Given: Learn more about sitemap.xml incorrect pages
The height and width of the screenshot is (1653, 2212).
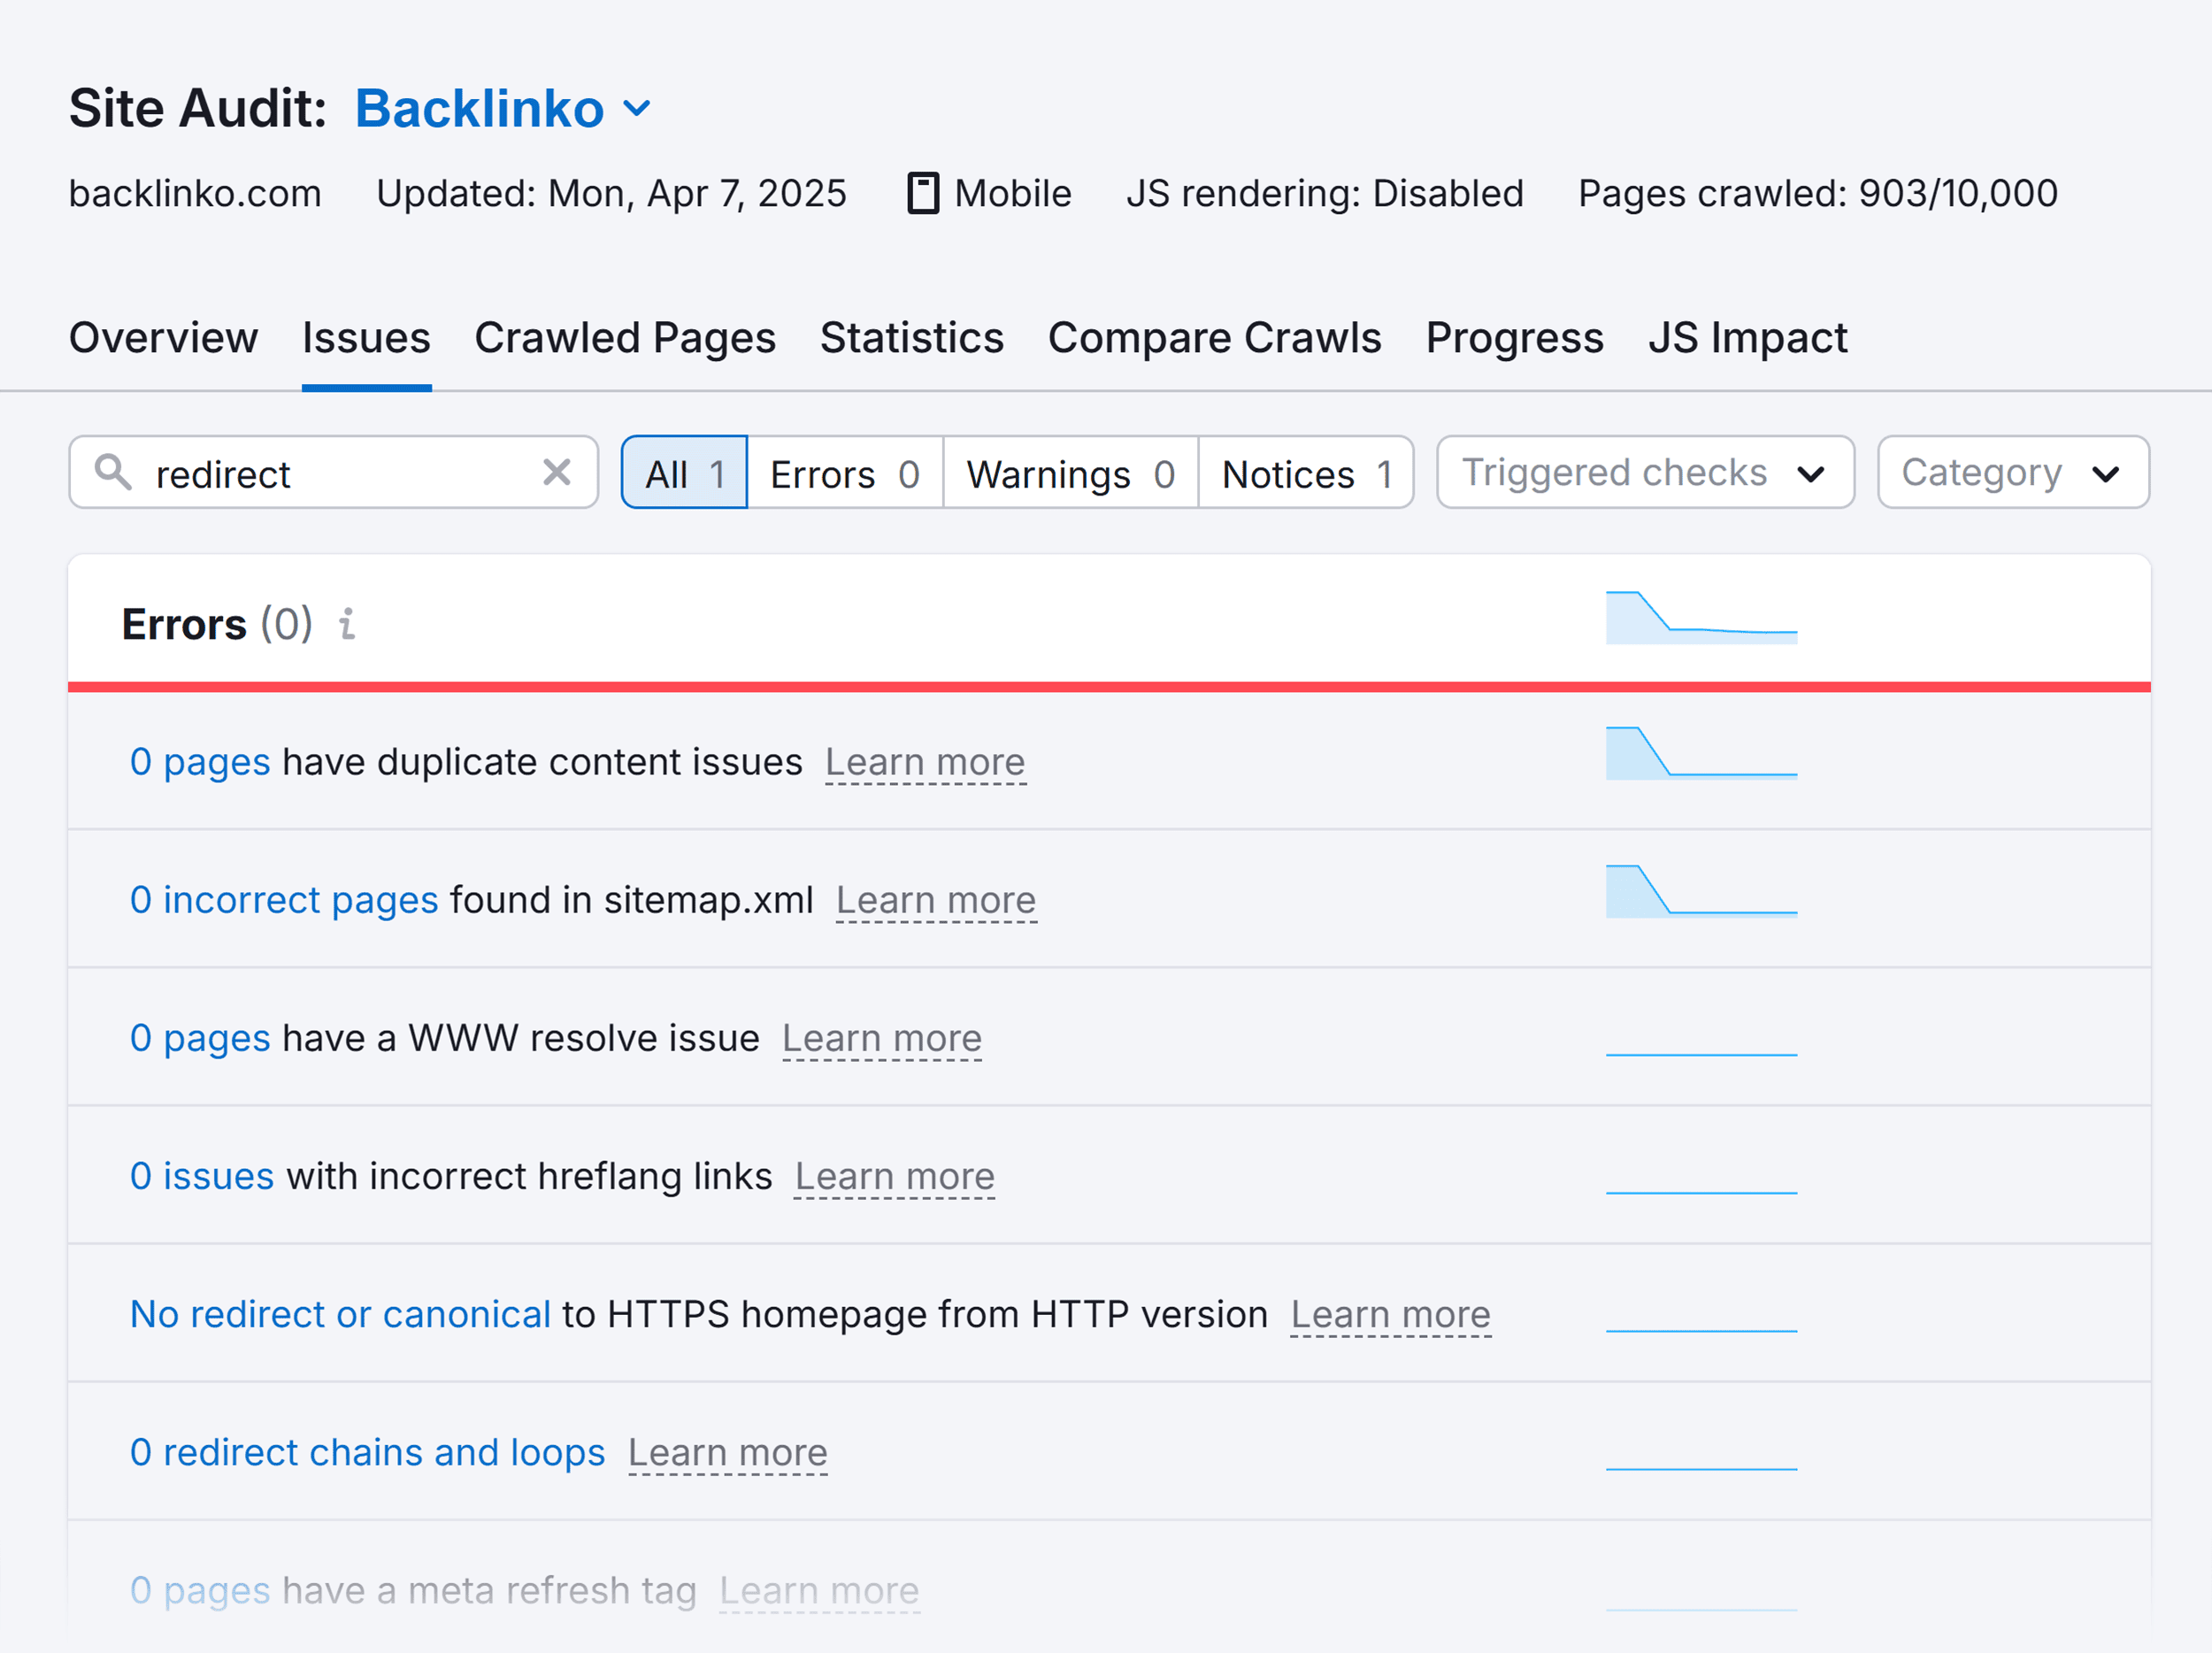Looking at the screenshot, I should [x=936, y=900].
